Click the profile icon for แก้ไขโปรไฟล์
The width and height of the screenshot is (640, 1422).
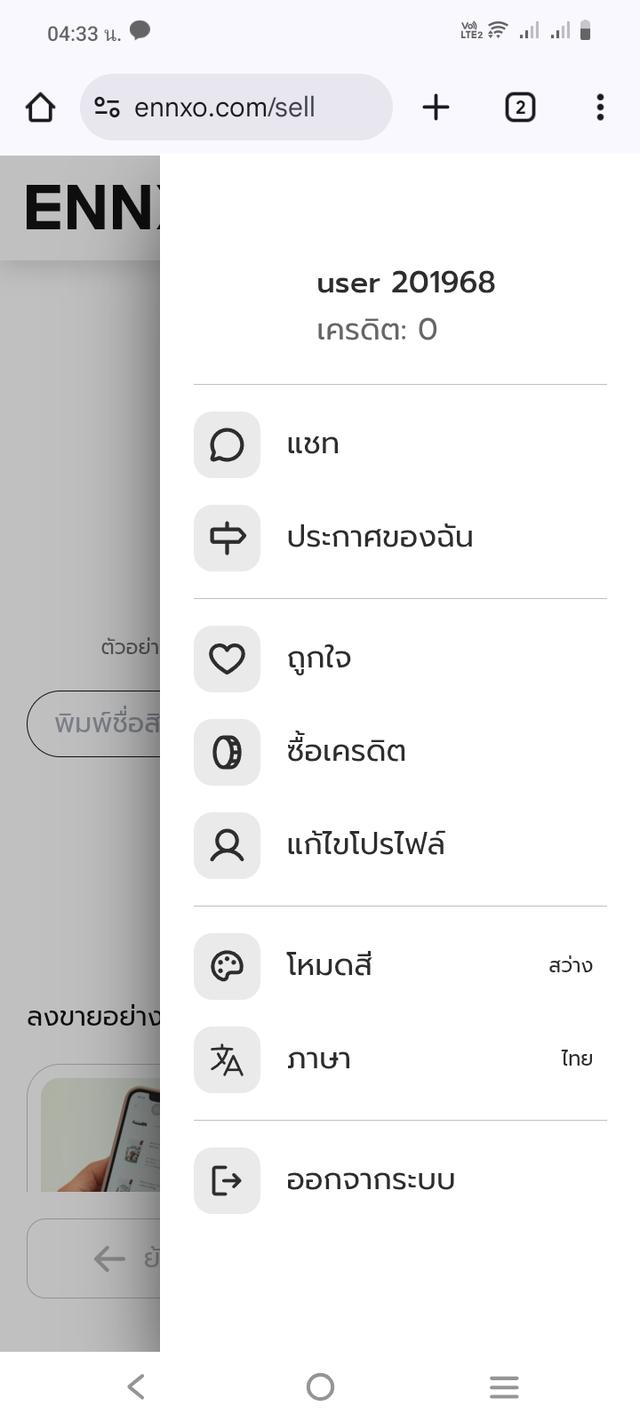click(x=225, y=845)
